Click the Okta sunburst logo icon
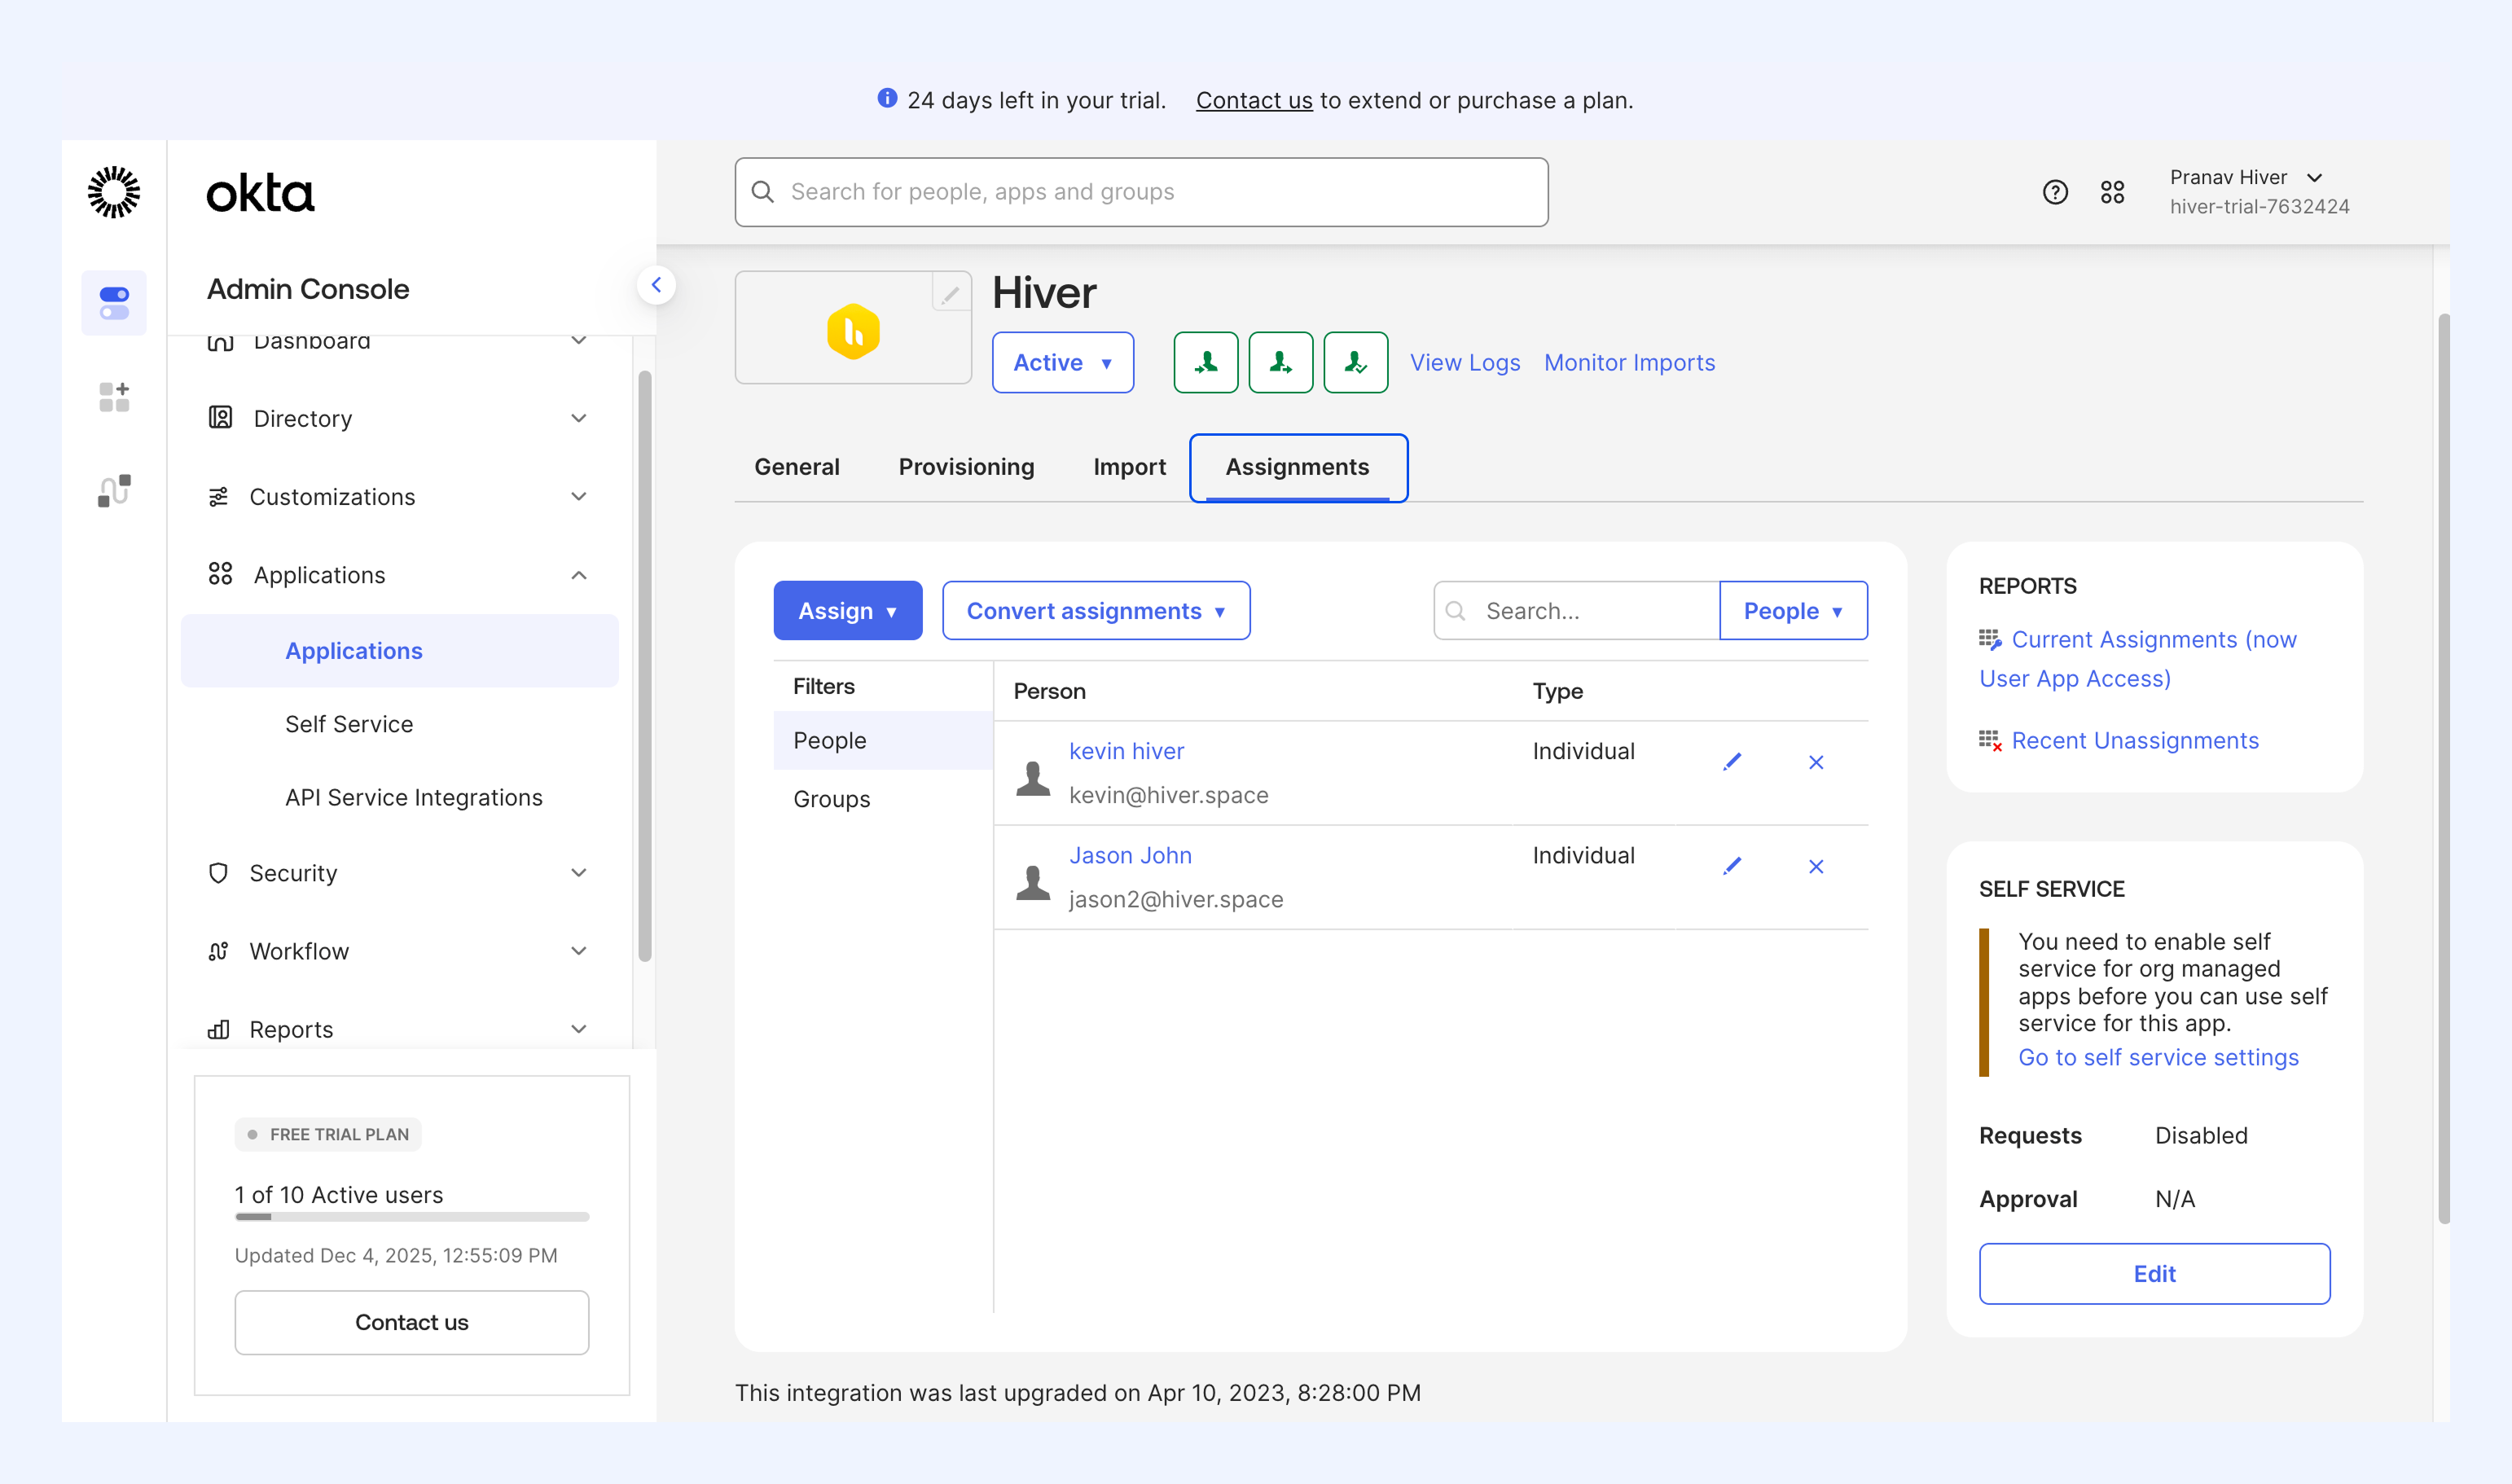 [114, 192]
